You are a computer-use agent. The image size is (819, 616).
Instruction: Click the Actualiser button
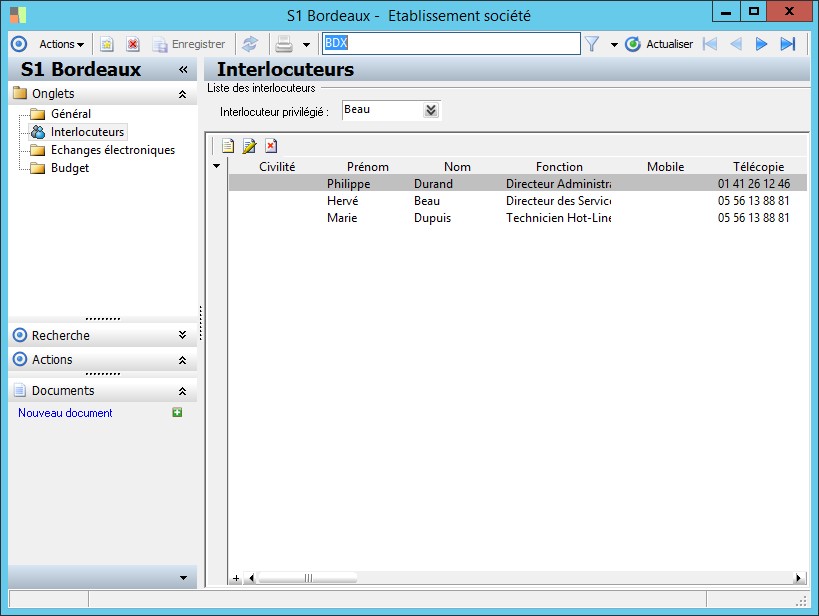point(659,44)
